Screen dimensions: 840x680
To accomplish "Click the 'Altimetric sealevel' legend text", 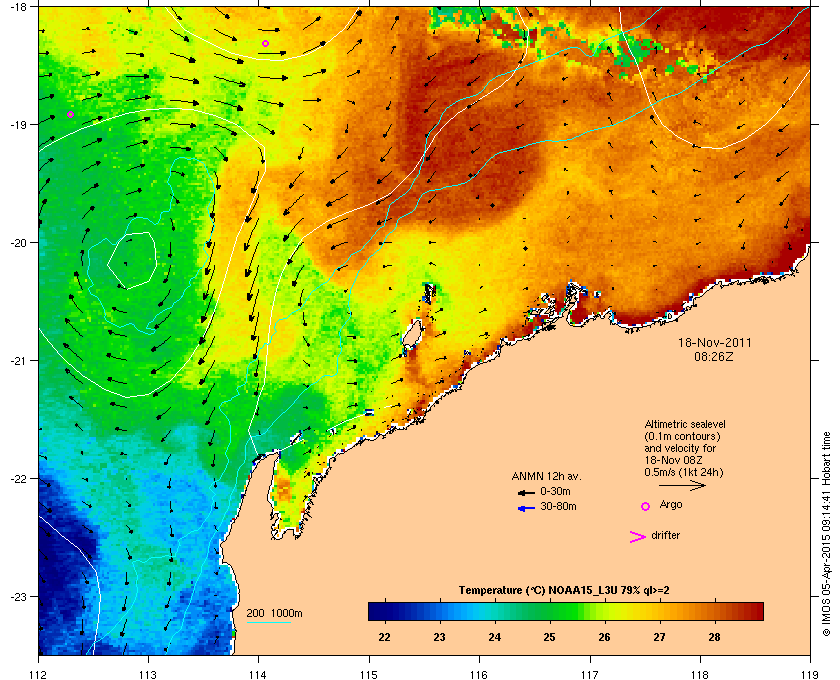I will [x=685, y=424].
